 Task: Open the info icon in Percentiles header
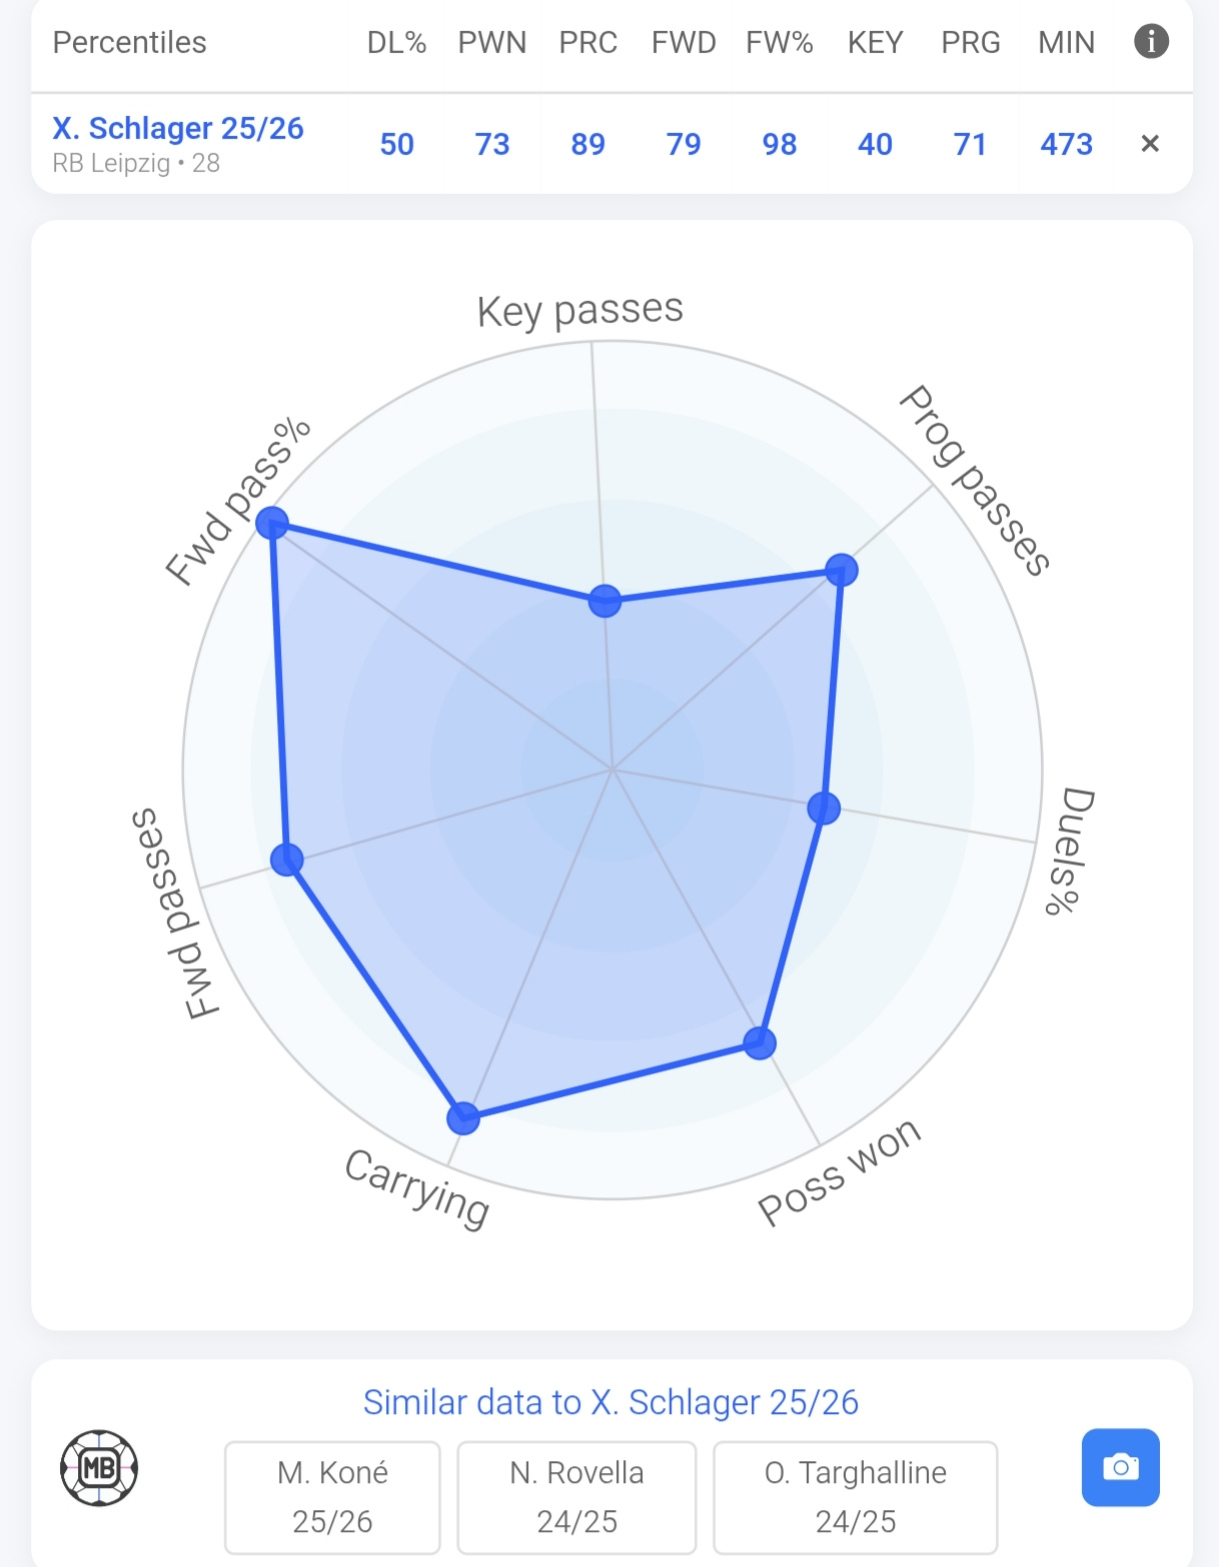(x=1151, y=42)
